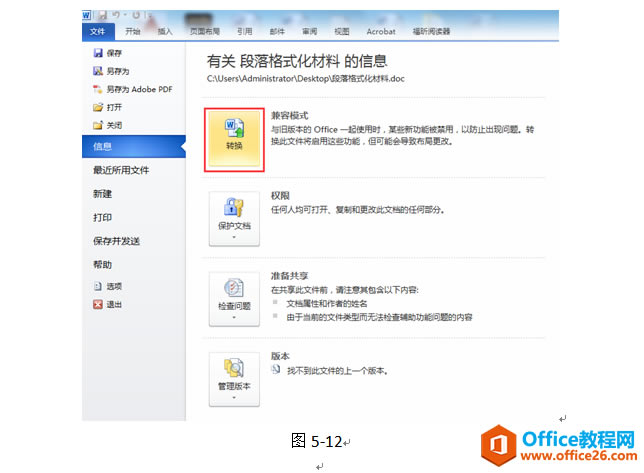Switch to the 邮件 (Mailings) tab

point(277,32)
